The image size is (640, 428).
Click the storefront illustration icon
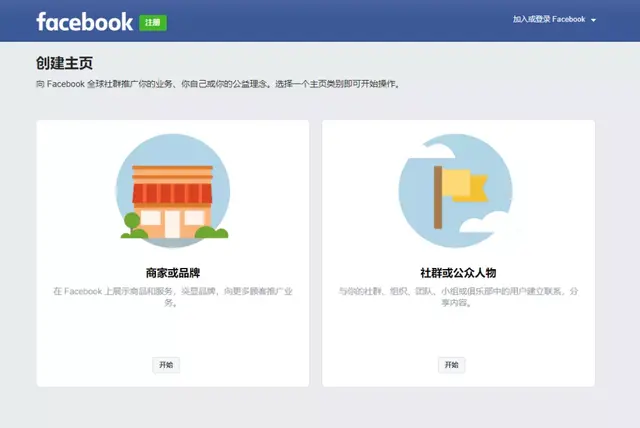173,191
